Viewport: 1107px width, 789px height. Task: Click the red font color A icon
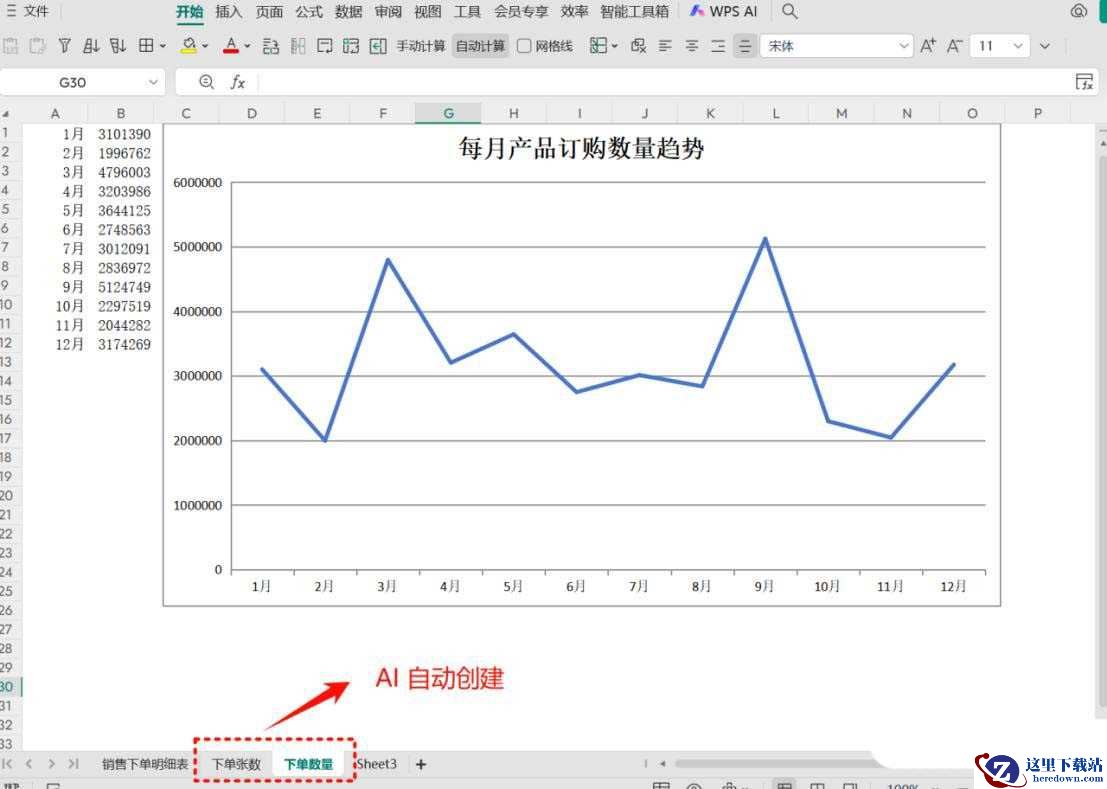point(231,46)
